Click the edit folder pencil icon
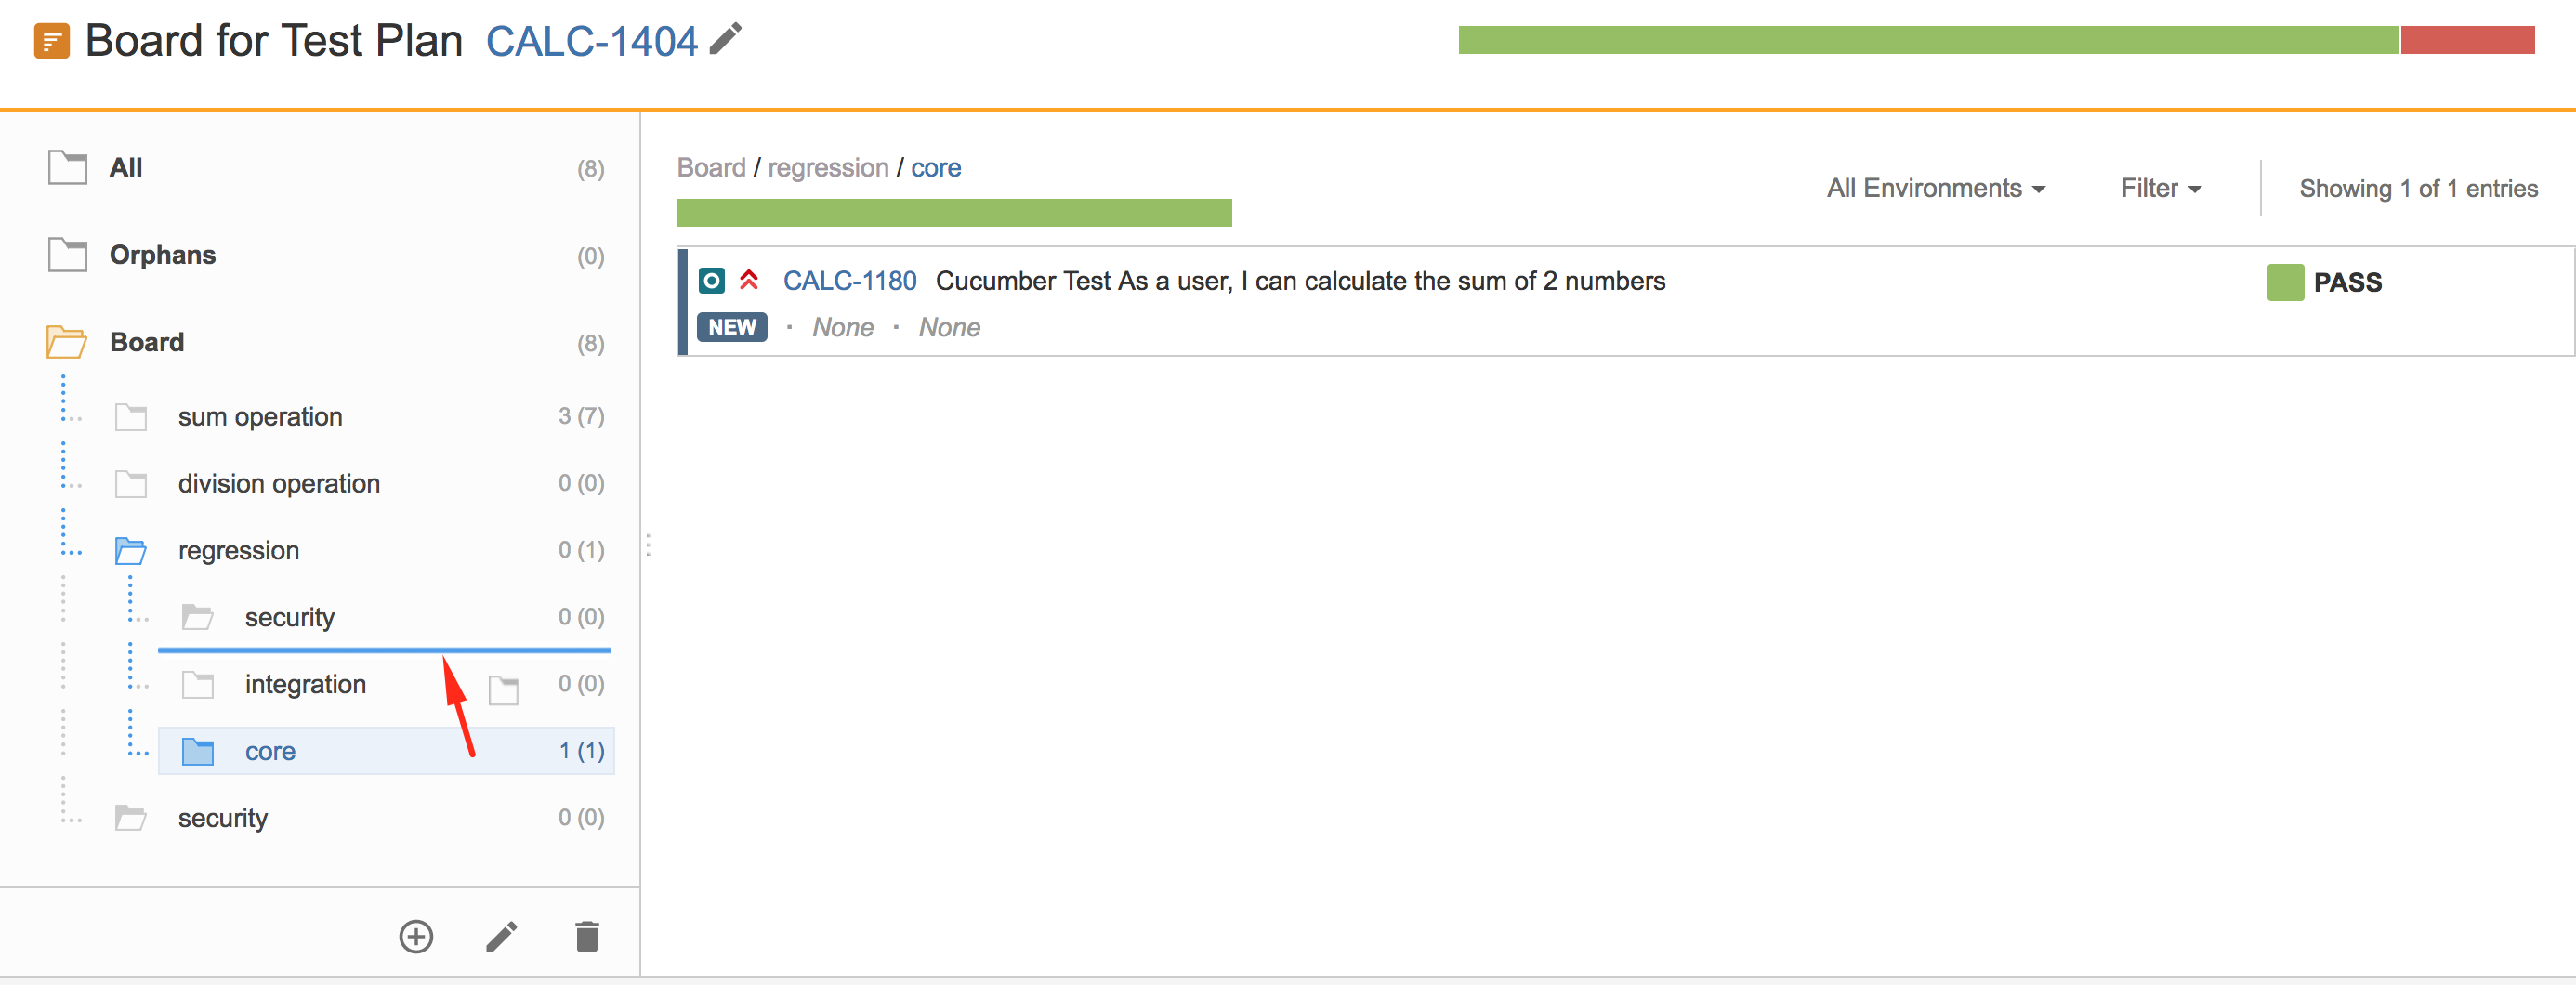The width and height of the screenshot is (2576, 985). pyautogui.click(x=501, y=937)
